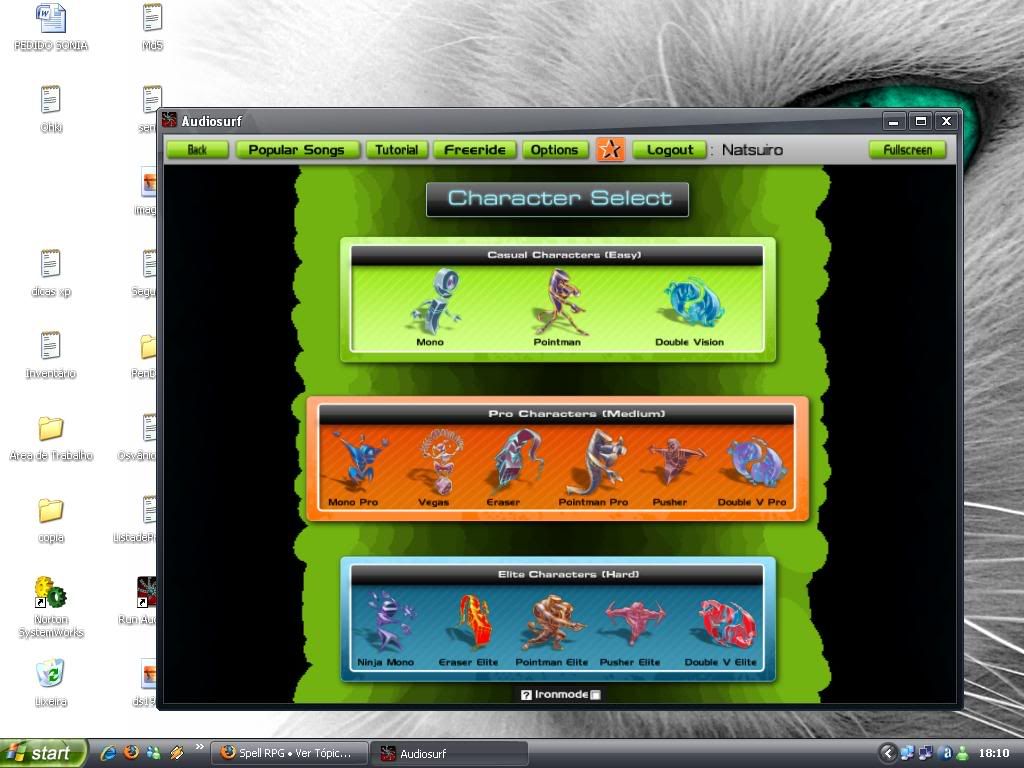
Task: Select the Pusher Elite character
Action: 631,630
